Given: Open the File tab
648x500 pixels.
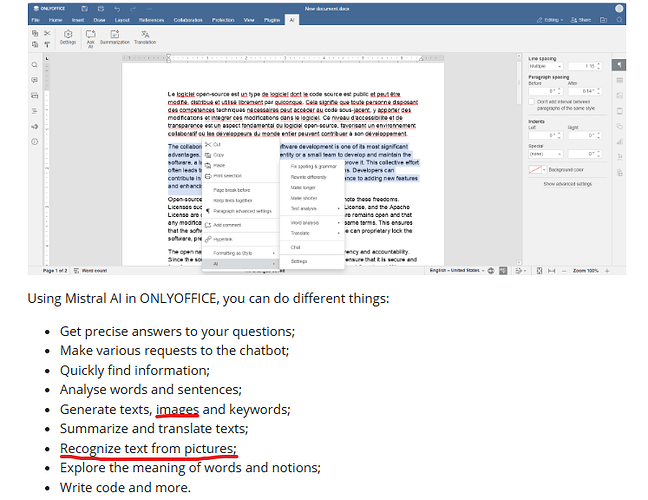Looking at the screenshot, I should (36, 20).
